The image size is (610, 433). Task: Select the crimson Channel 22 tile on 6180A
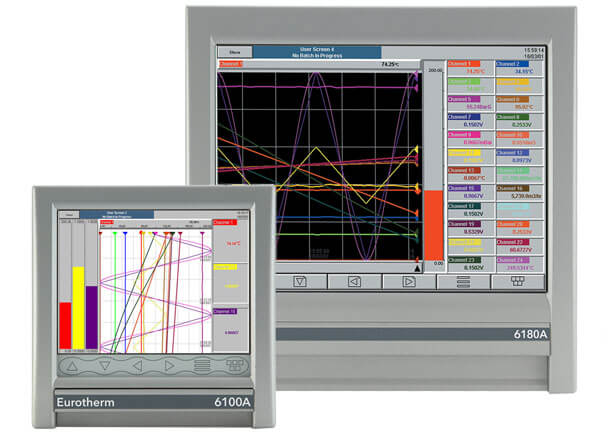tap(519, 246)
